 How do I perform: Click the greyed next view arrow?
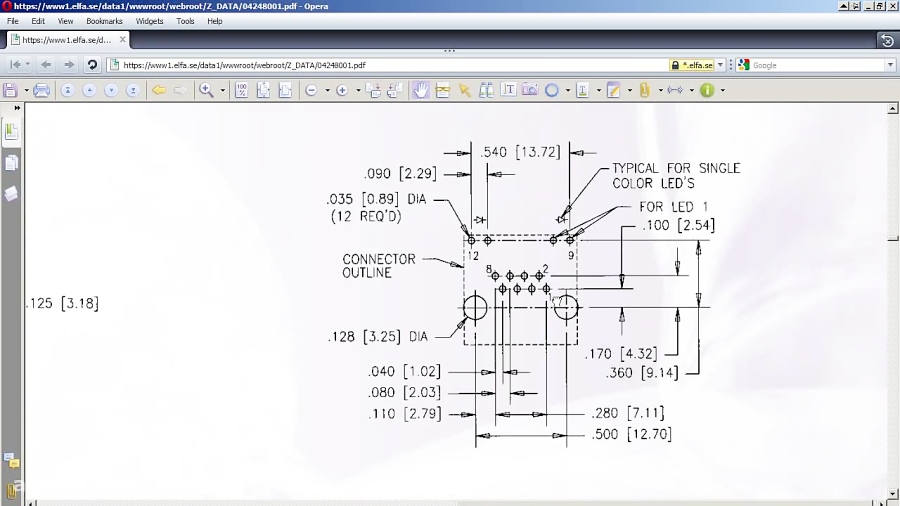tap(180, 90)
